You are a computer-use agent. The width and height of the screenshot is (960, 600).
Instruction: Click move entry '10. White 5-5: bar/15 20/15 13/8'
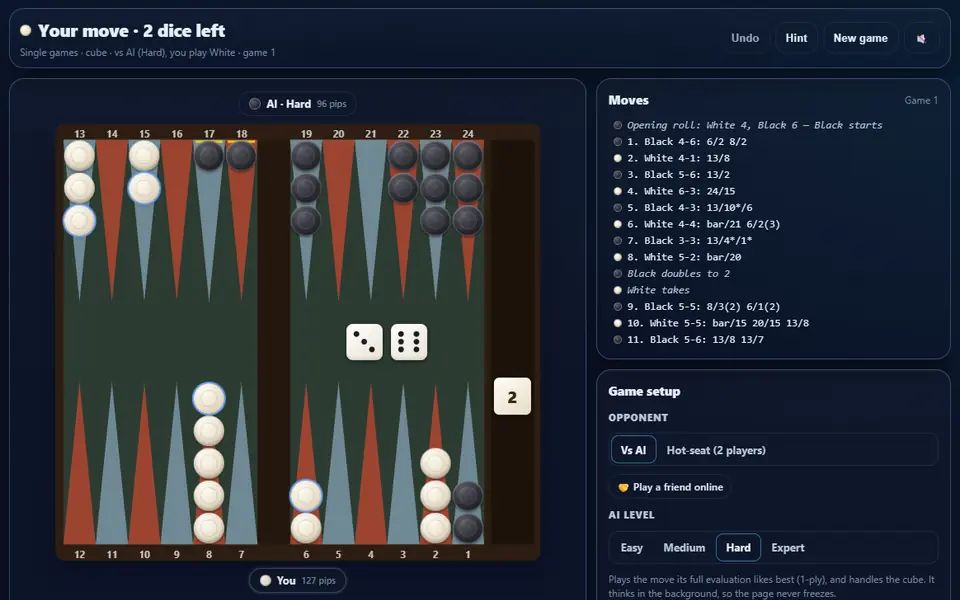coord(718,323)
